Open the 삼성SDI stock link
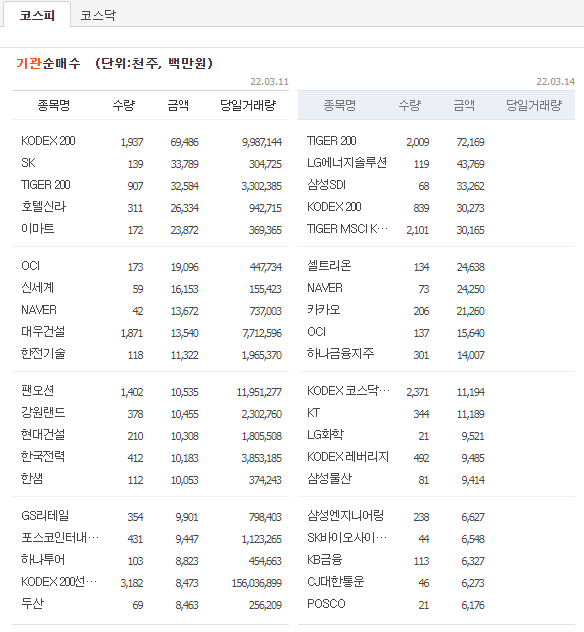584x632 pixels. click(x=326, y=185)
